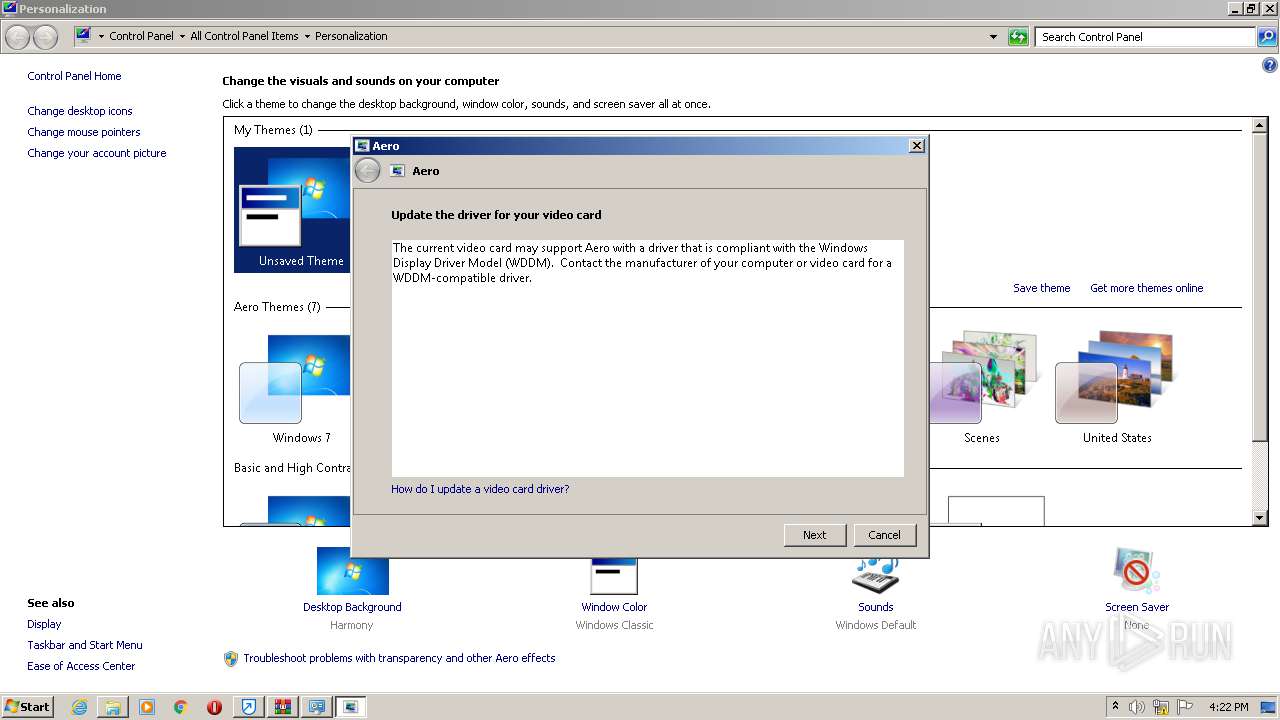Select the Unsaved Theme thumbnail

click(x=292, y=210)
